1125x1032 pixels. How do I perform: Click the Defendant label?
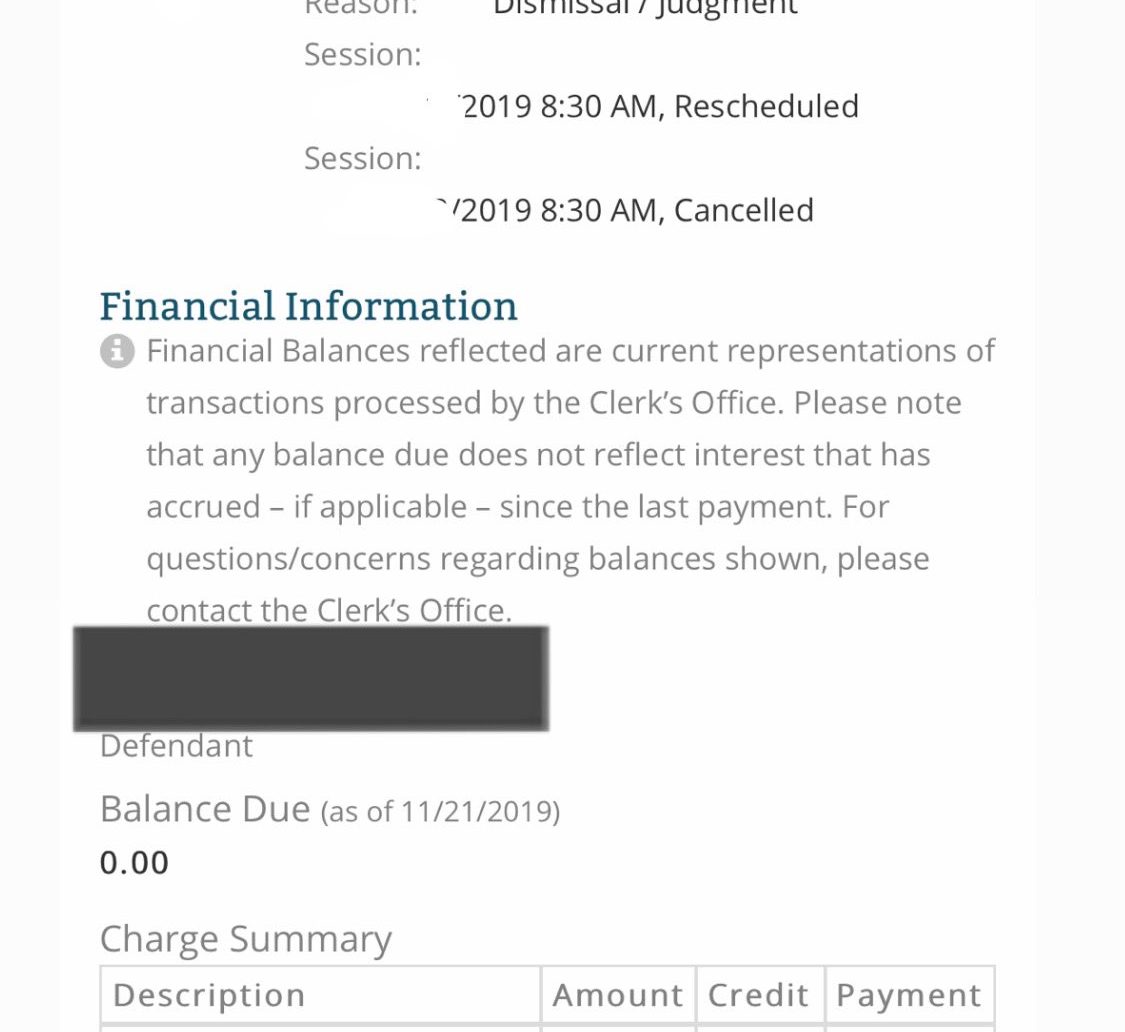pyautogui.click(x=176, y=746)
